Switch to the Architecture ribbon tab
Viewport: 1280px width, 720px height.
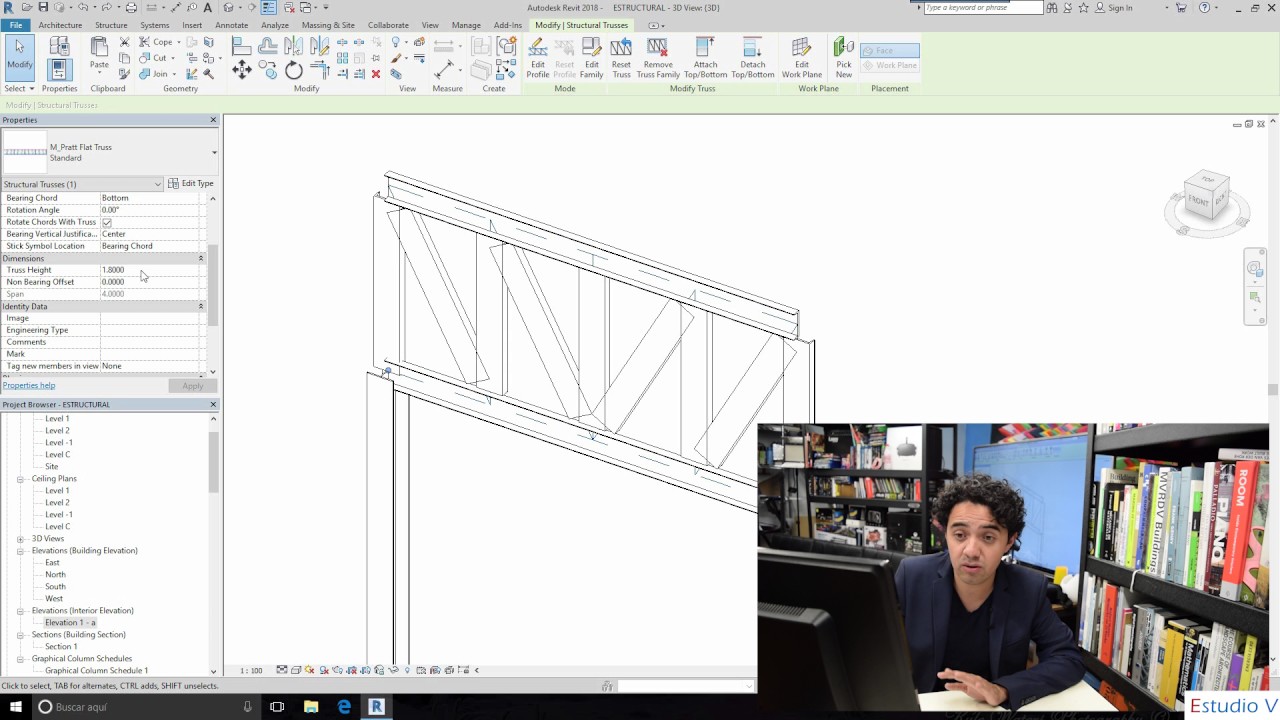tap(60, 25)
